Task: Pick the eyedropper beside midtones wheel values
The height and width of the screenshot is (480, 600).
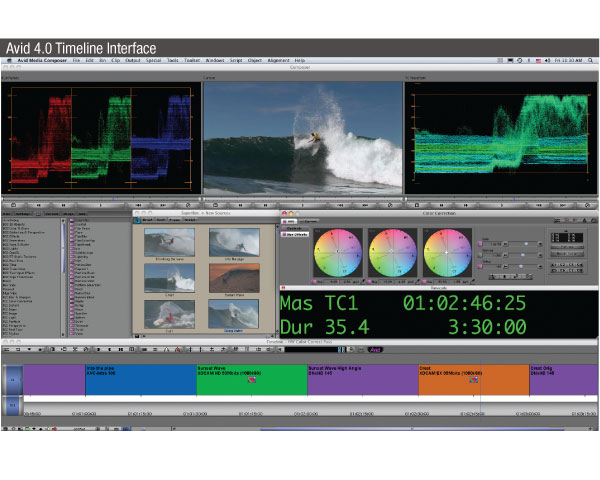Action: click(417, 282)
